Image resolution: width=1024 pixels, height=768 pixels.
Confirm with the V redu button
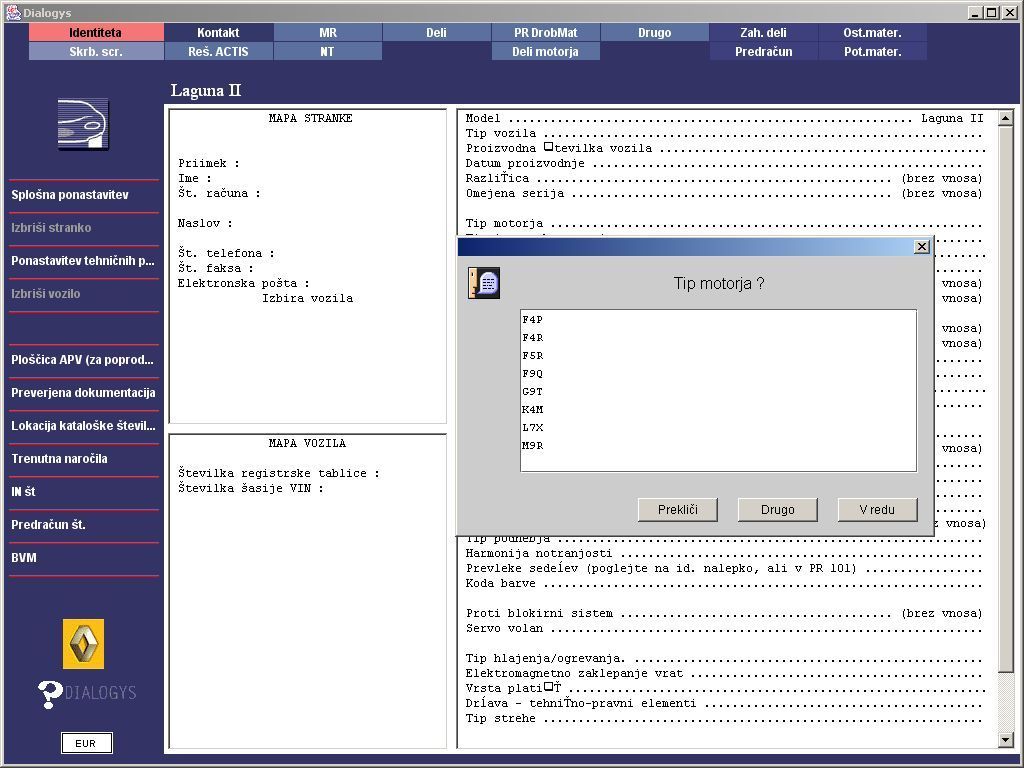click(877, 509)
